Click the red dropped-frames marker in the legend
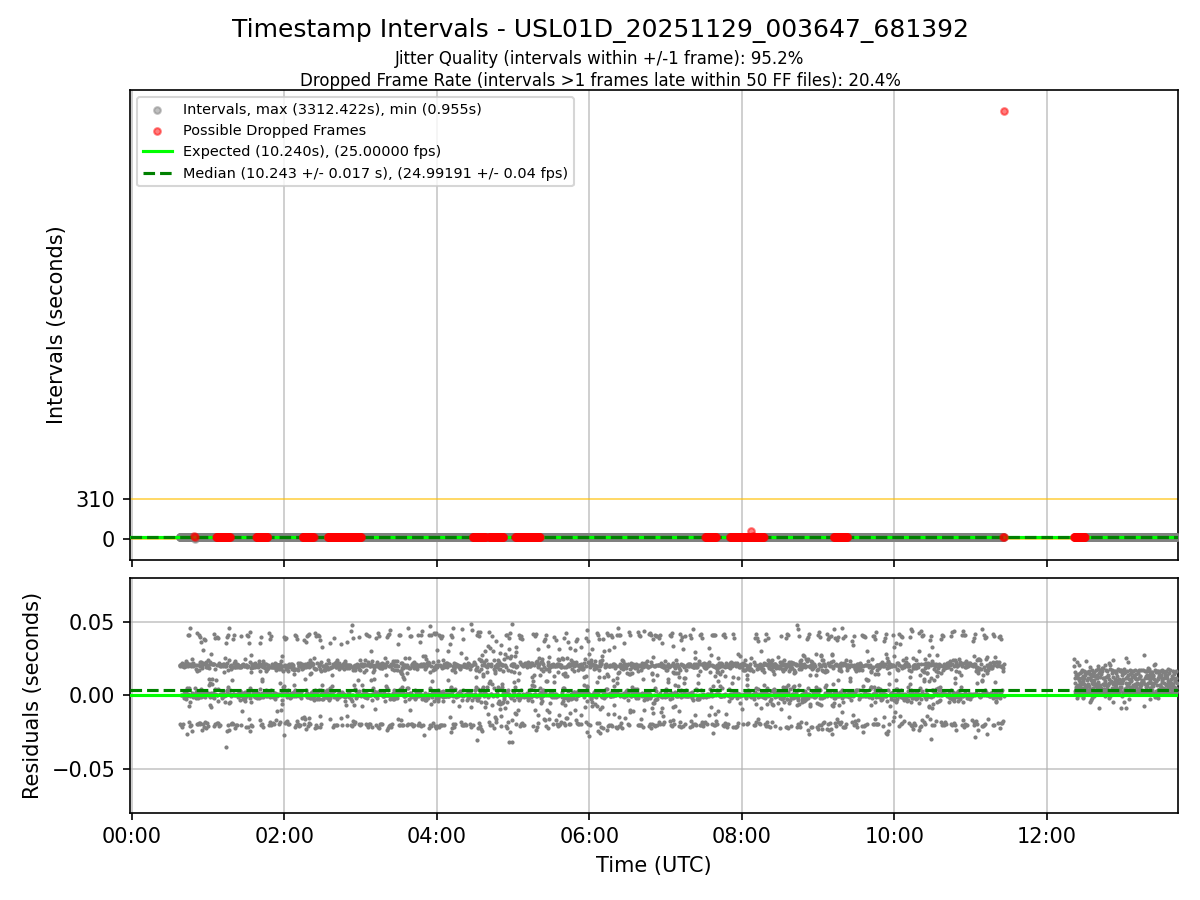 [157, 130]
